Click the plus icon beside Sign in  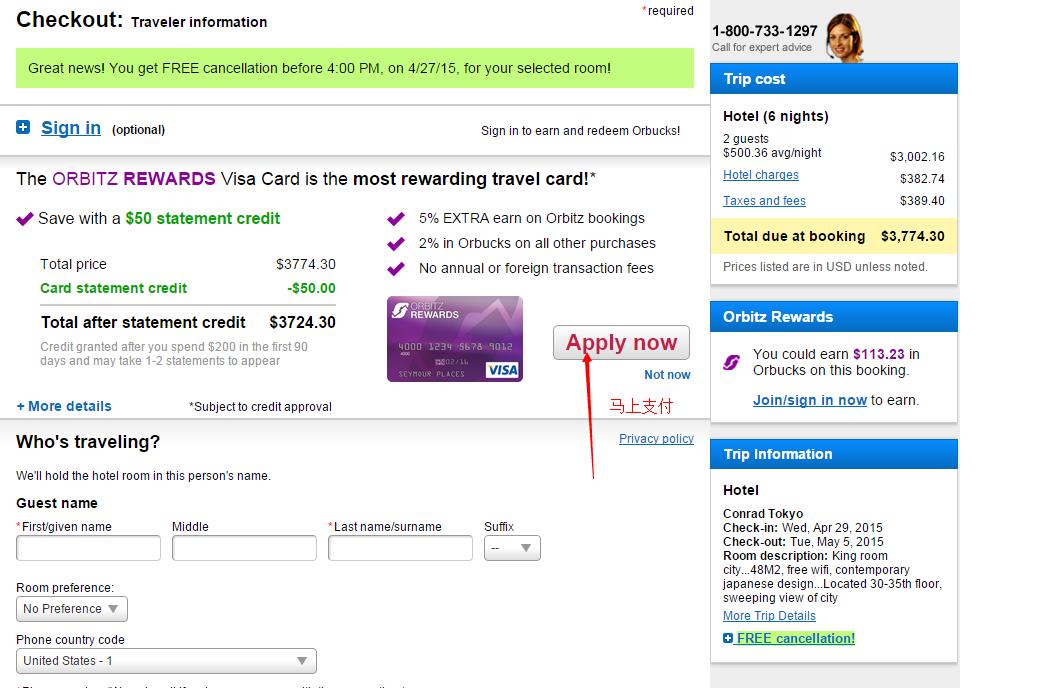pyautogui.click(x=23, y=127)
